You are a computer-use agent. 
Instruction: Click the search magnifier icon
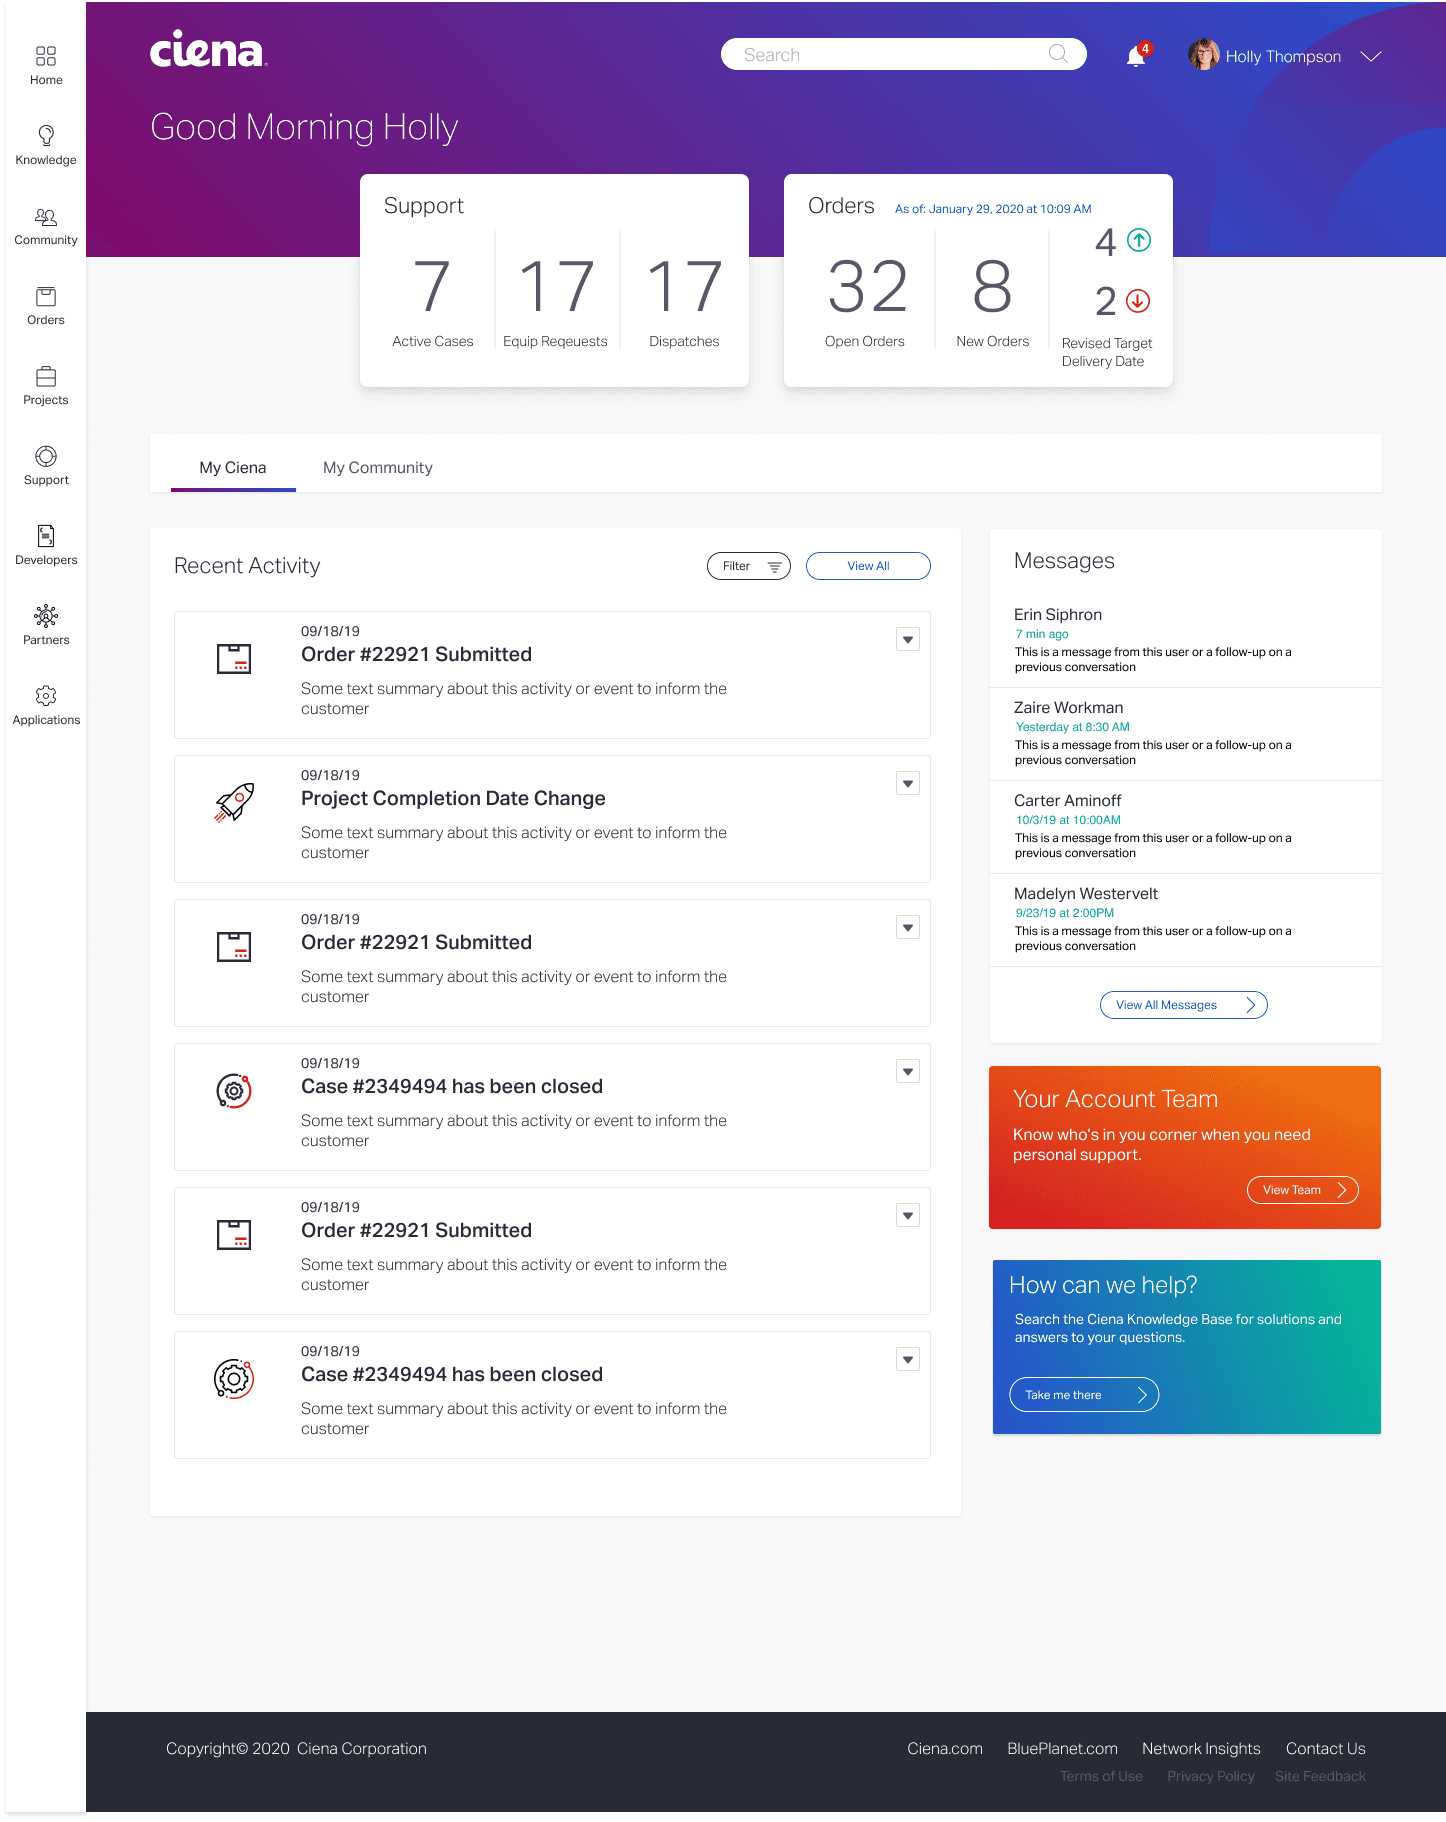pyautogui.click(x=1058, y=54)
